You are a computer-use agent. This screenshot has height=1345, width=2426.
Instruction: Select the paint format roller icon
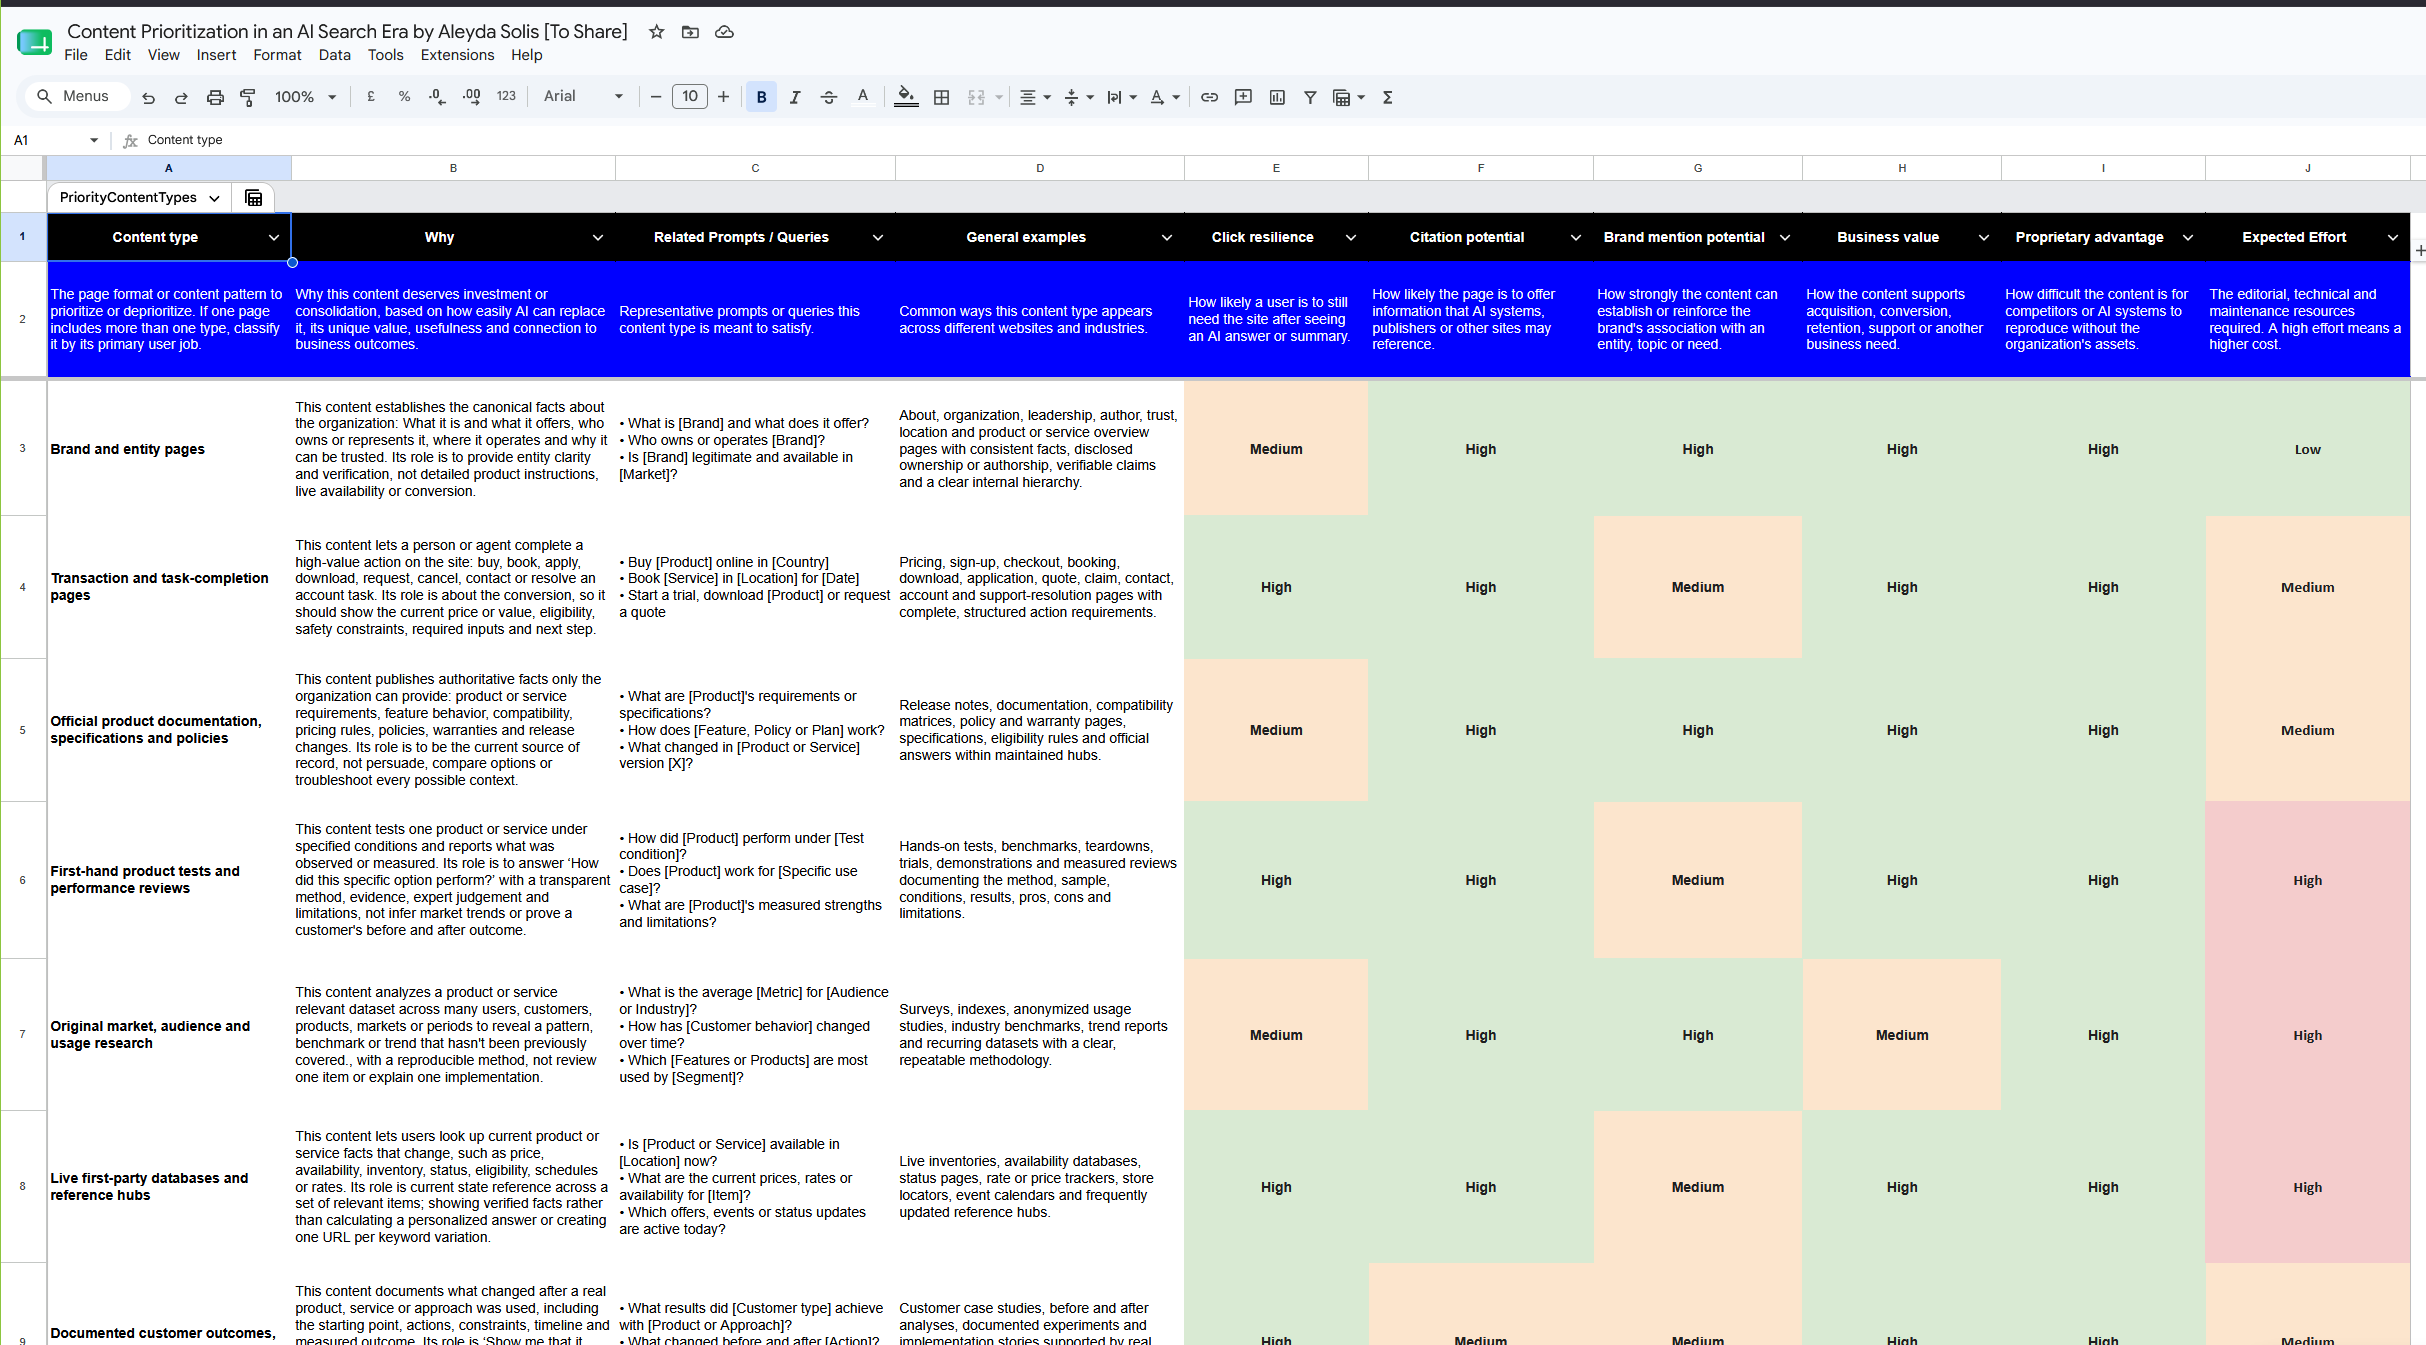point(248,97)
